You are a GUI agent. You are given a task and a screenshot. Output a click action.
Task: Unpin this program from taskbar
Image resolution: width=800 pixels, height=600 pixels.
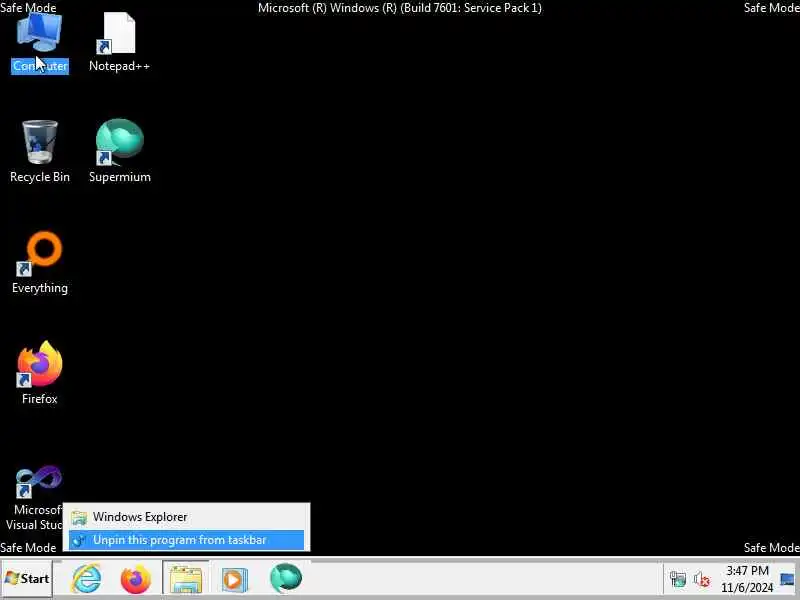tap(186, 540)
